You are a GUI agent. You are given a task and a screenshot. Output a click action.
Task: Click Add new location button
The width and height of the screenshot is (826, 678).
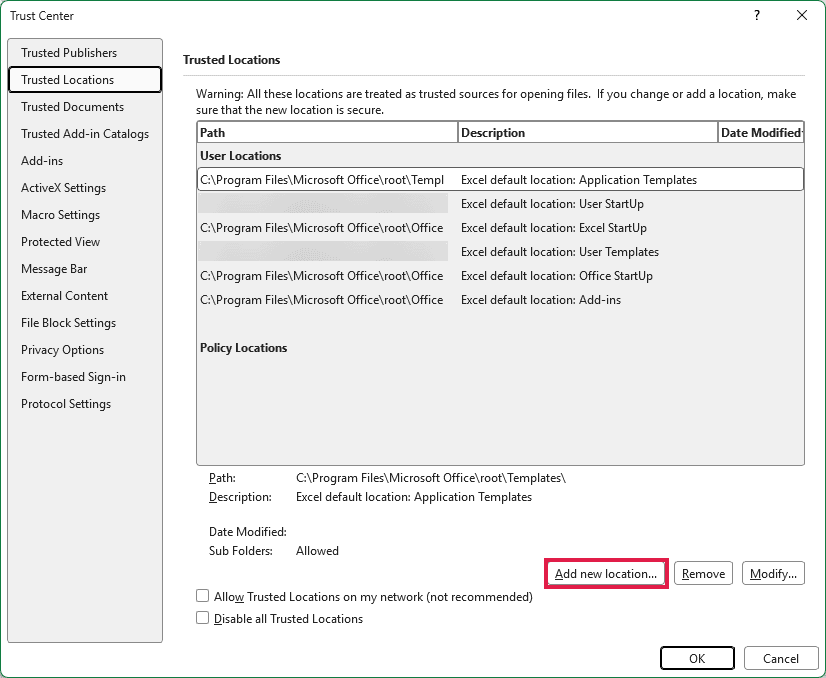[x=606, y=574]
